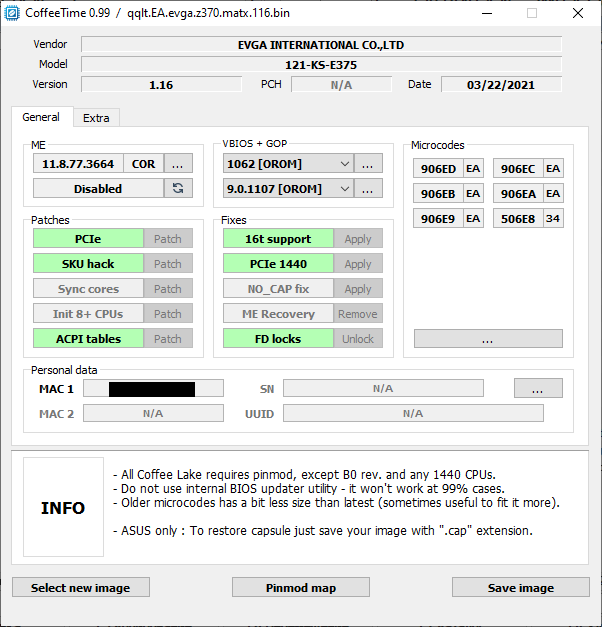Click the ME Disabled status field
Image resolution: width=602 pixels, height=627 pixels.
(98, 188)
